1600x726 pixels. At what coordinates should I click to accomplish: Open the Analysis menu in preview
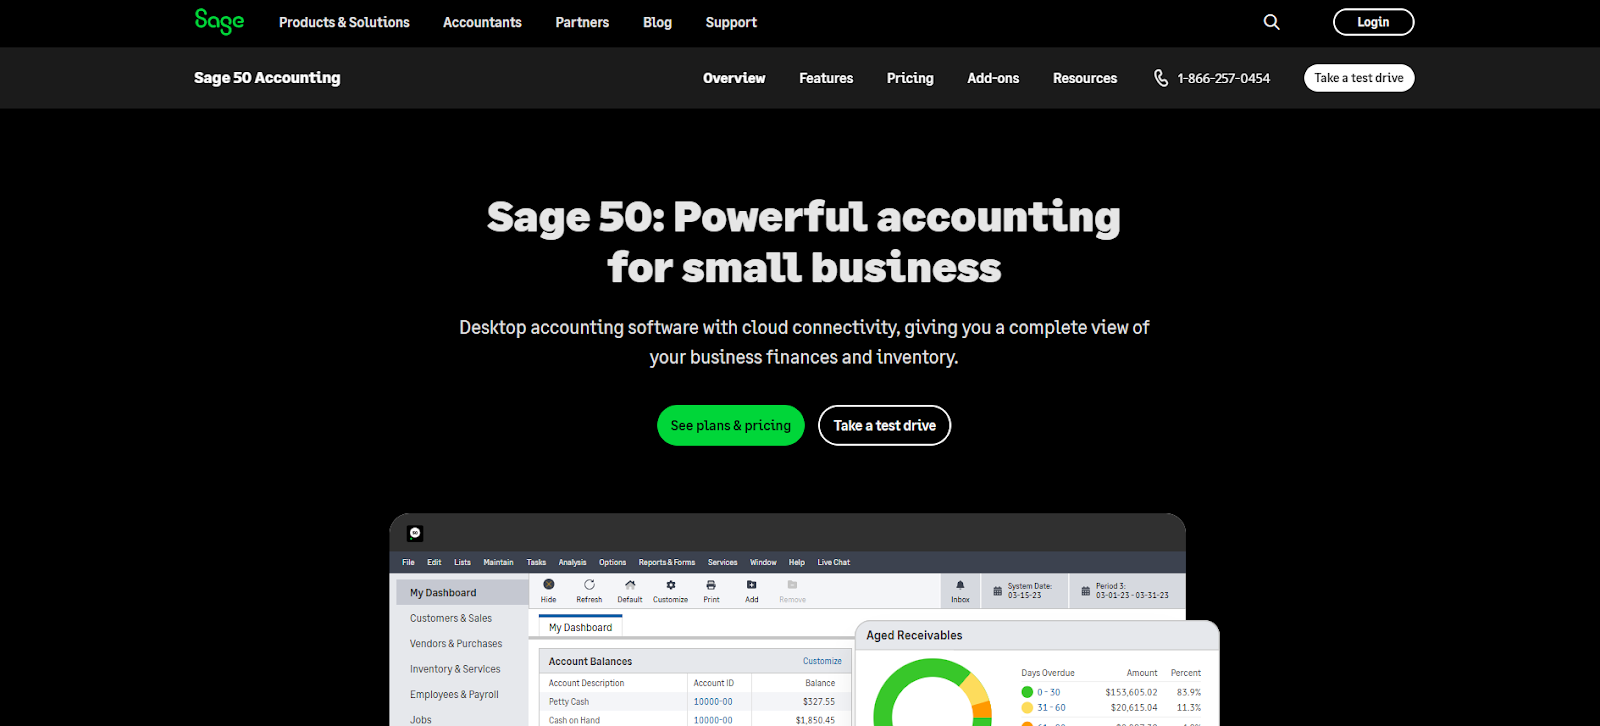pos(572,562)
